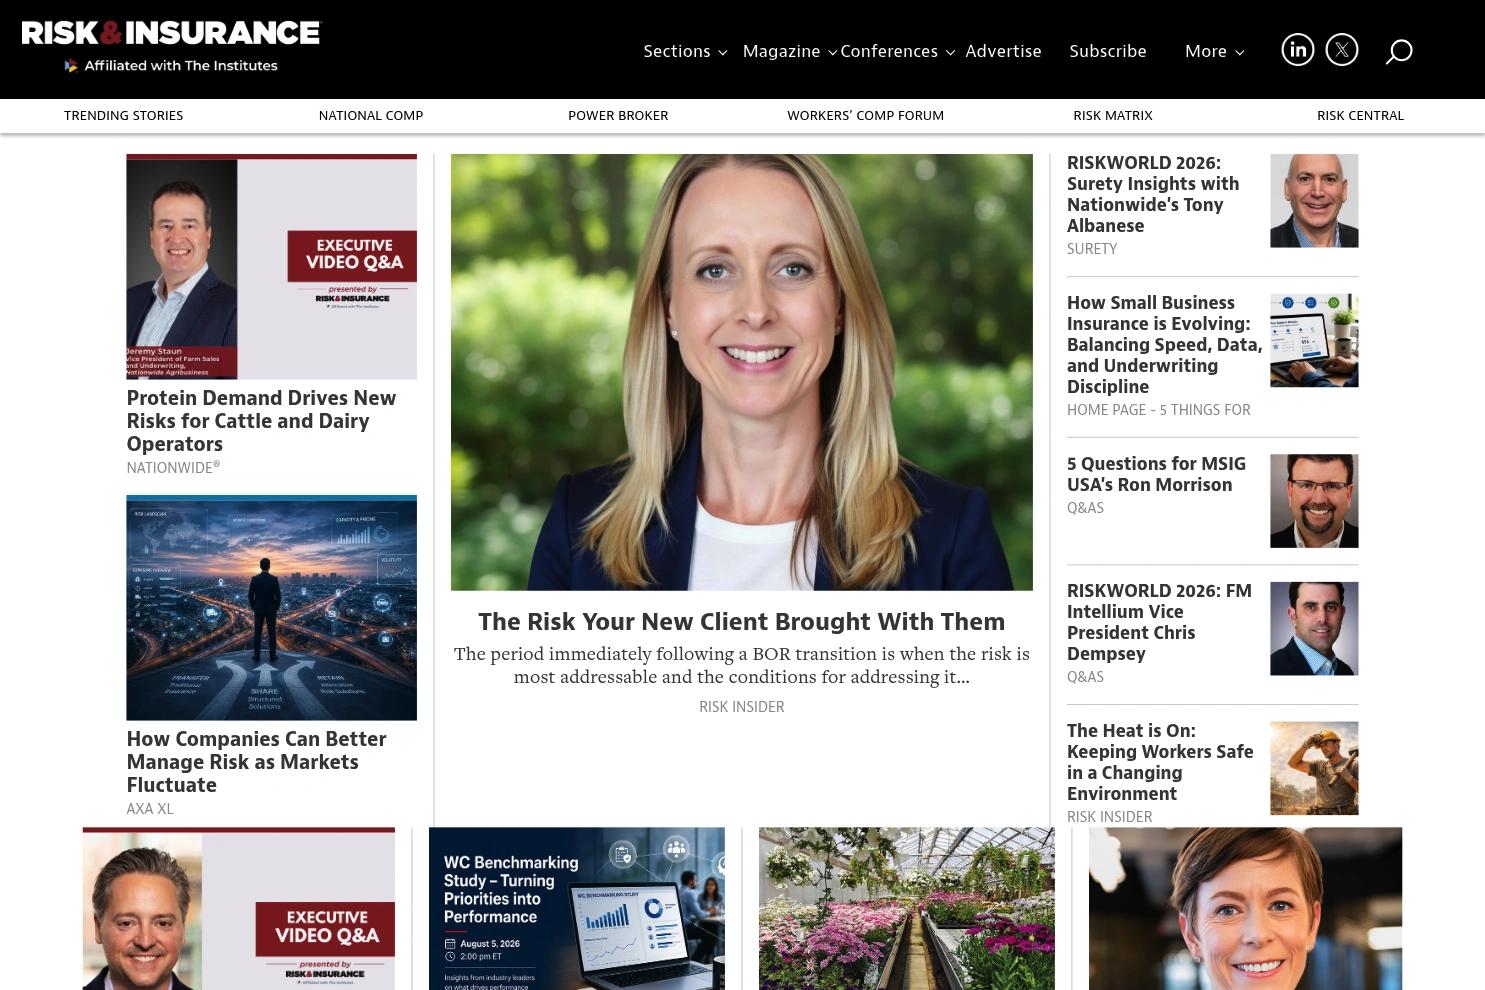The image size is (1485, 990).
Task: Open the bottom-row Executive Video Q&A card
Action: click(x=239, y=909)
